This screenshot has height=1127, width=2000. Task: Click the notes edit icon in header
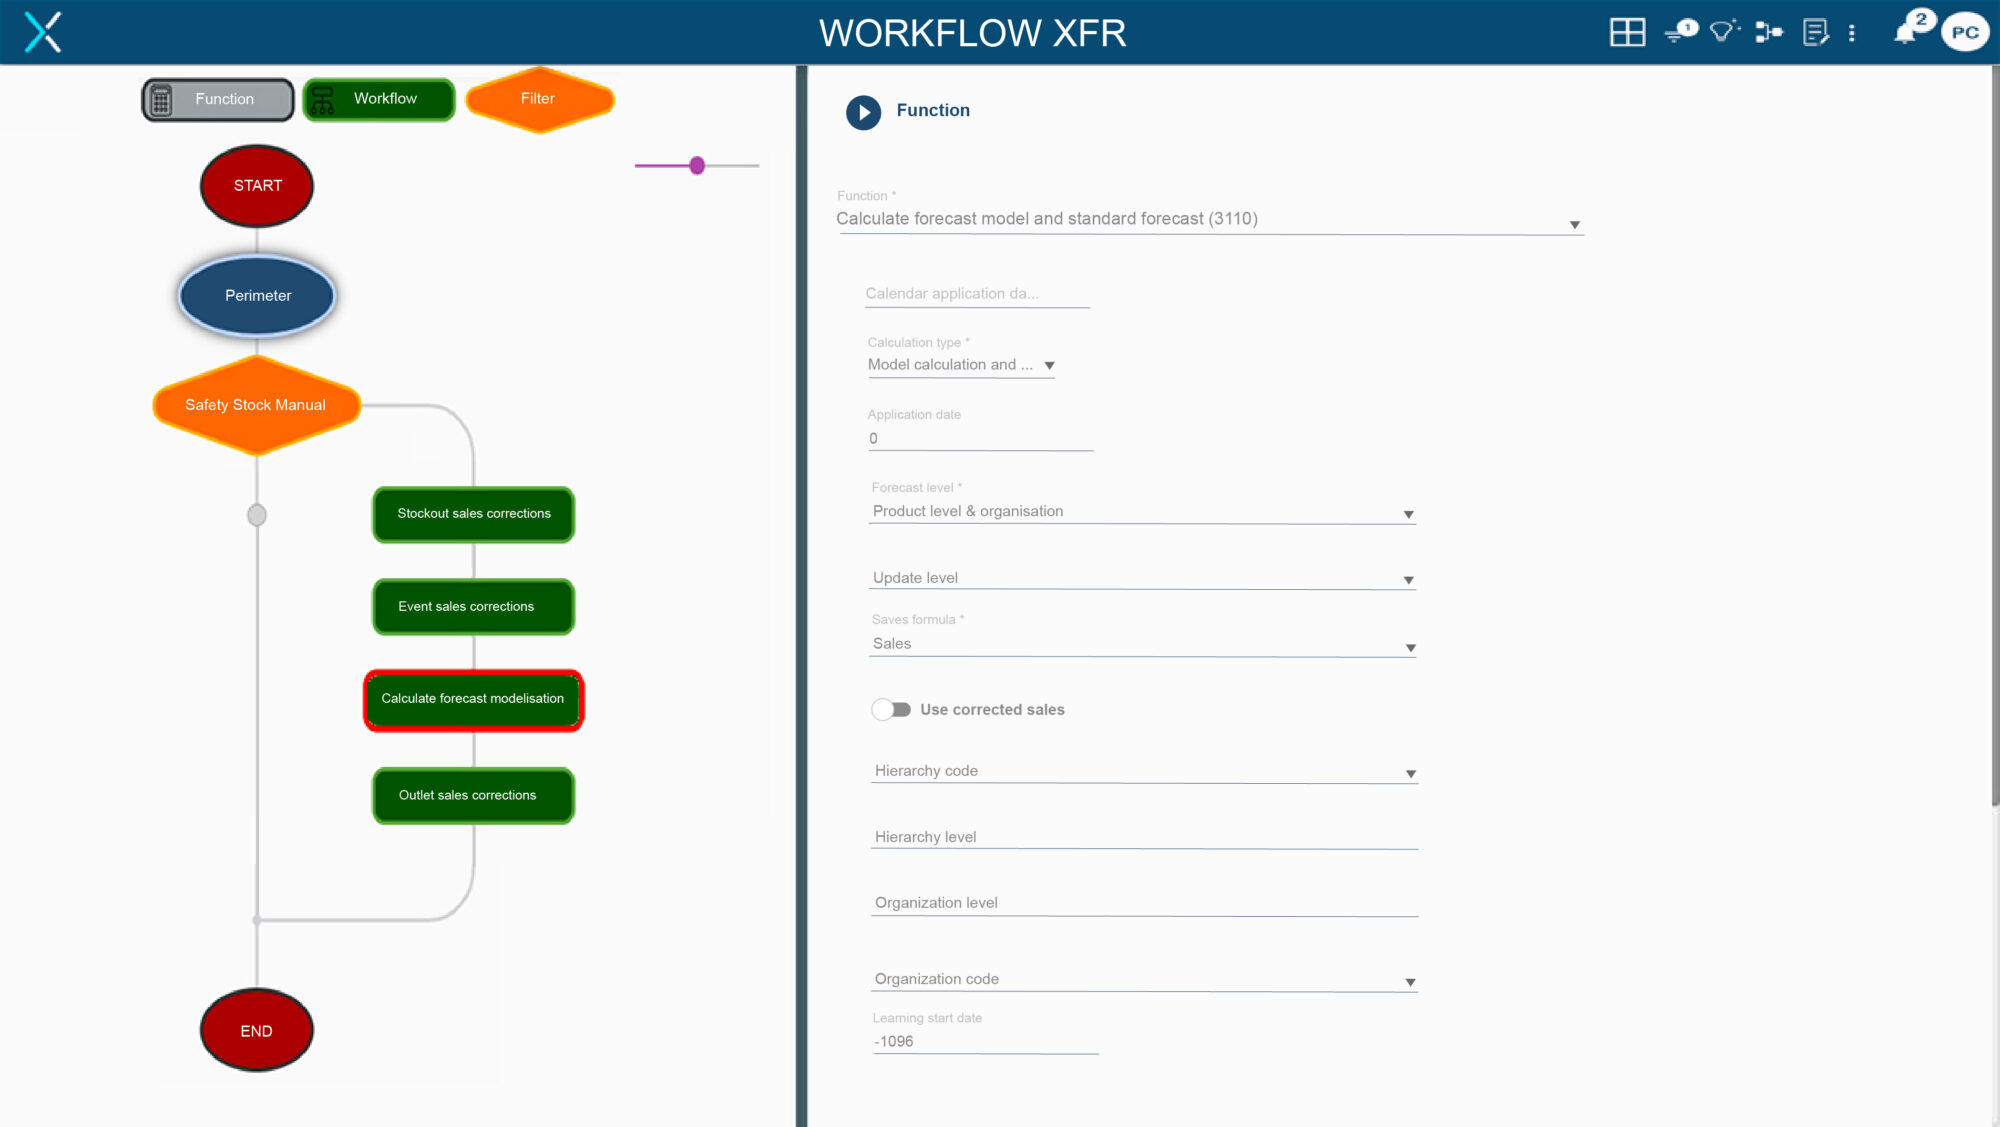[1815, 33]
